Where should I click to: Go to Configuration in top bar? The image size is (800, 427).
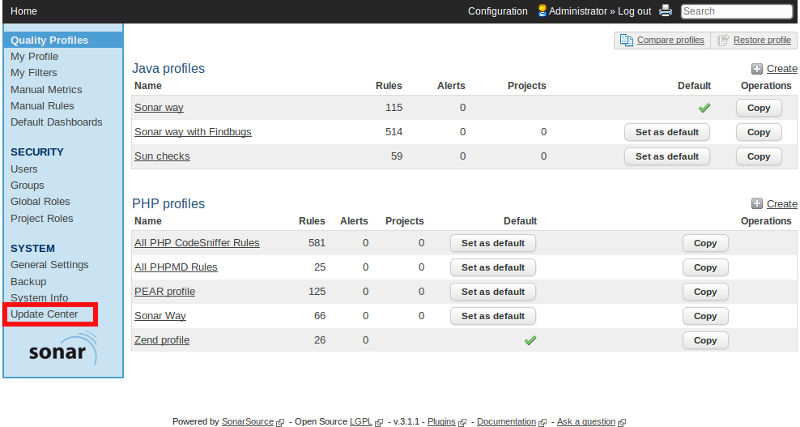[x=497, y=11]
